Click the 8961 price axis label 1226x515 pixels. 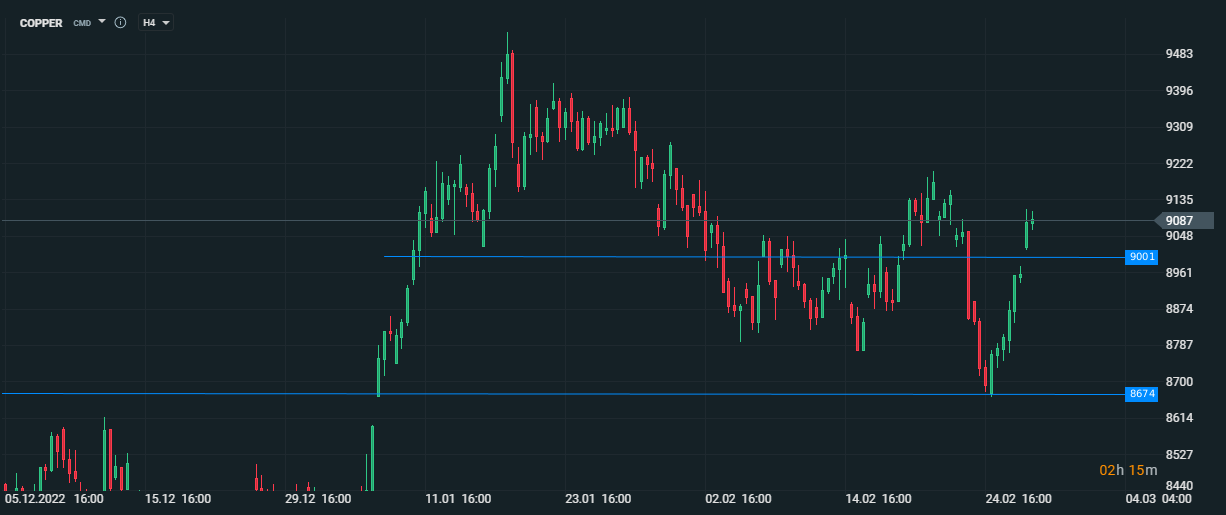(x=1179, y=272)
